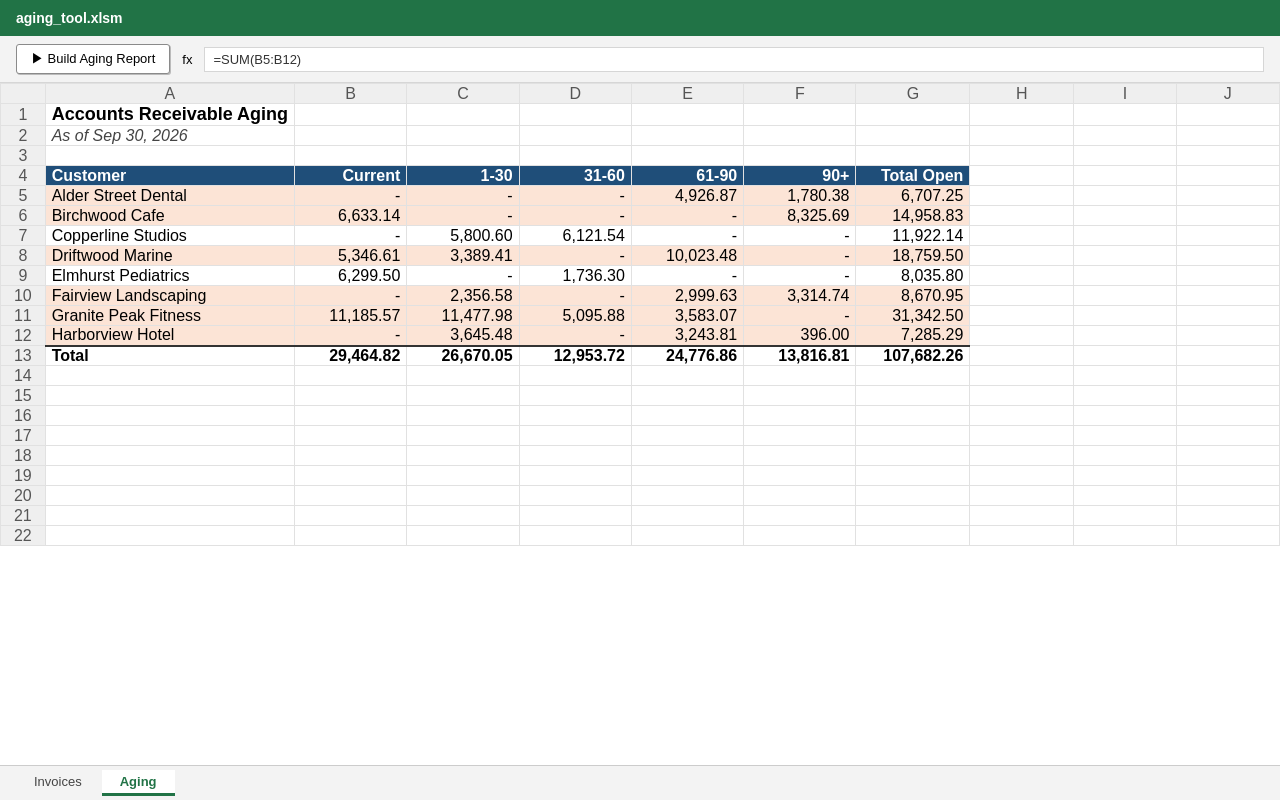Click Birchwood Cafe's 8,325.69 cell
The image size is (1280, 800).
tap(800, 216)
